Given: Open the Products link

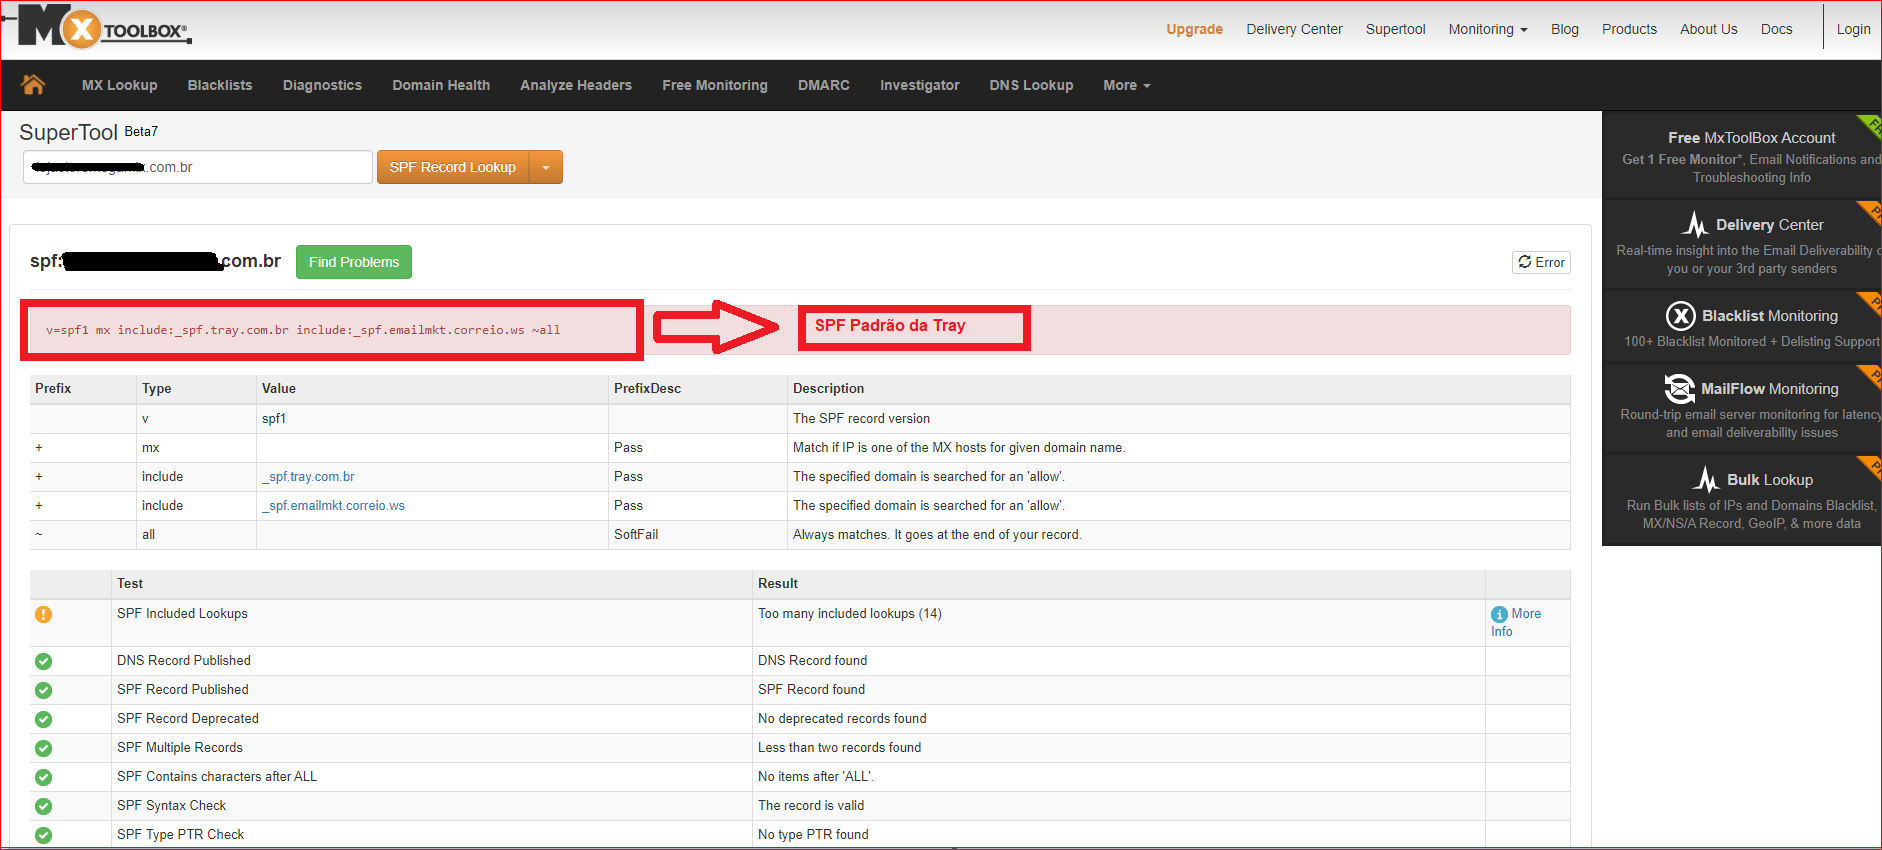Looking at the screenshot, I should [x=1629, y=29].
